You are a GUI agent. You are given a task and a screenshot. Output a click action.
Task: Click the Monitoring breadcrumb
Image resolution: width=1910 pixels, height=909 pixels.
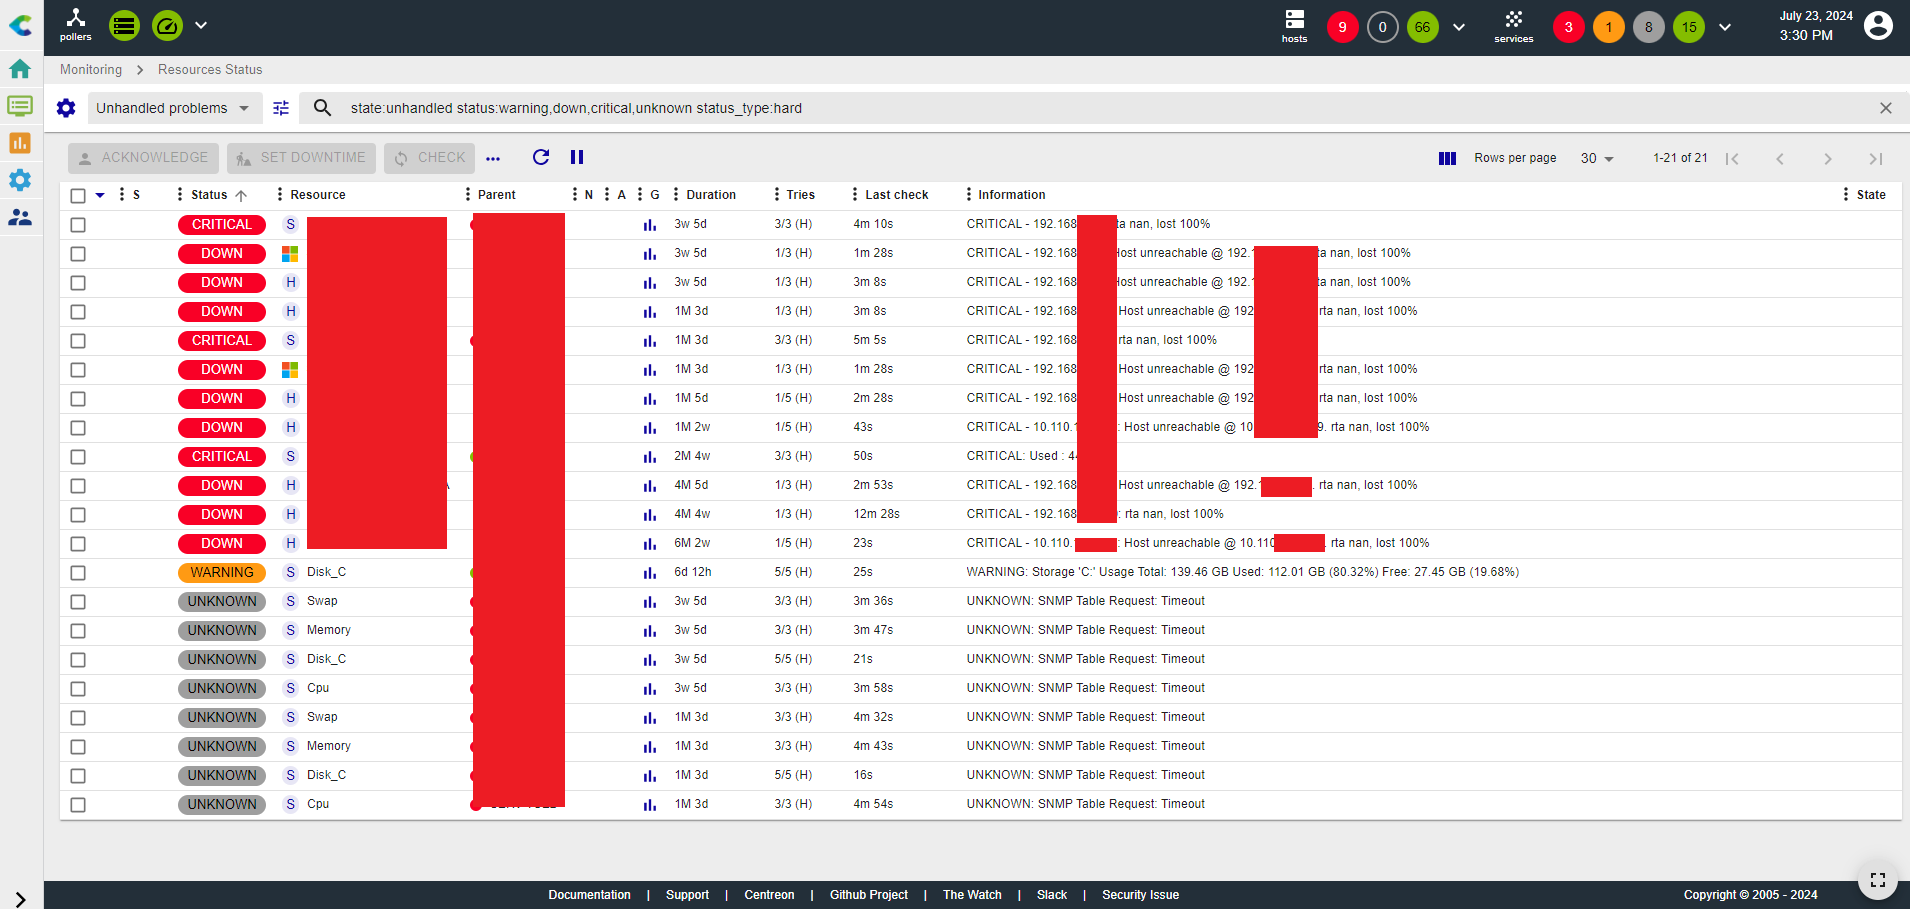coord(91,69)
